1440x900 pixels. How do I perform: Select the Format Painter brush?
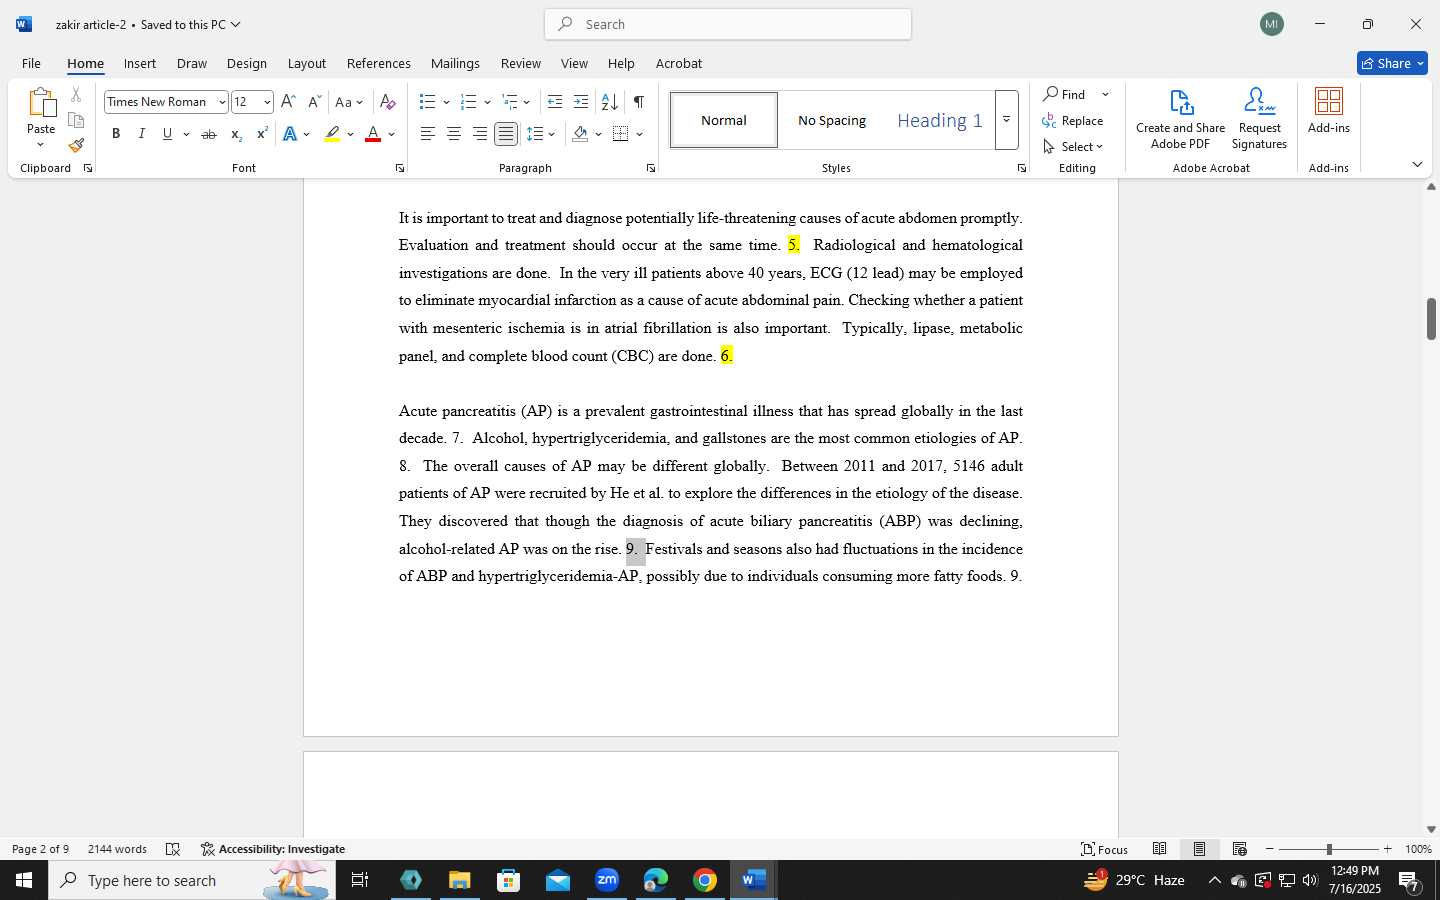(x=76, y=145)
